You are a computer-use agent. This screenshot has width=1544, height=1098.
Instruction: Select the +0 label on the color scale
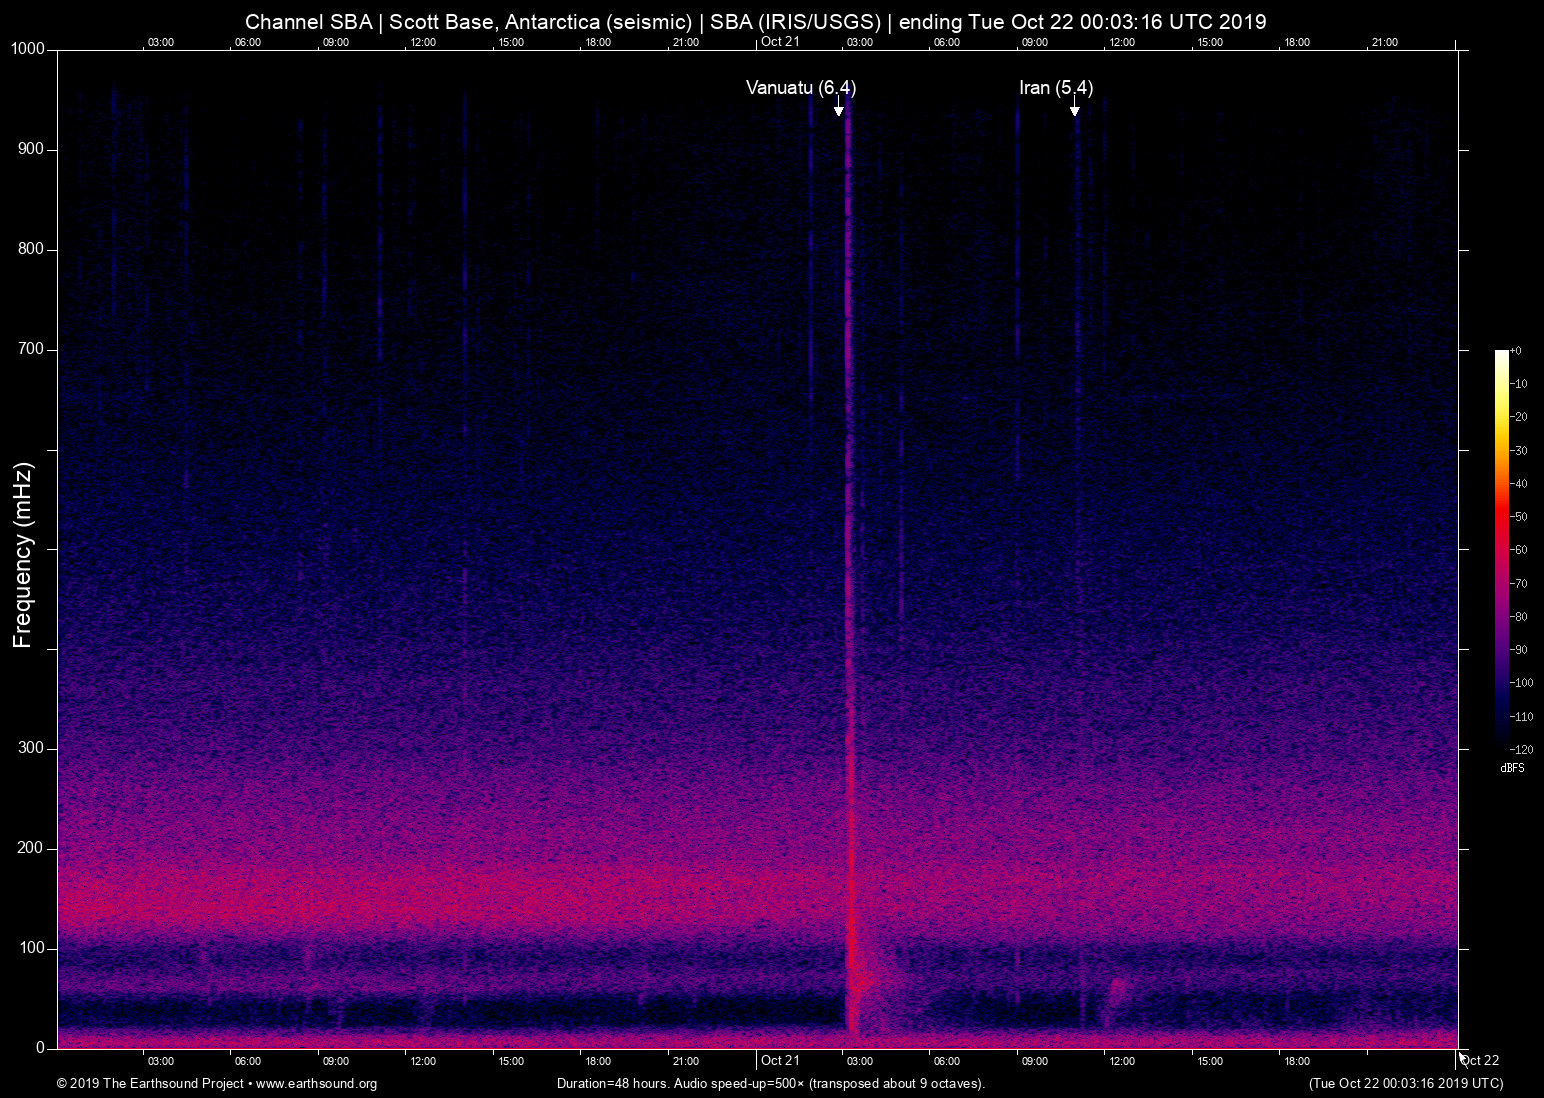click(1516, 351)
